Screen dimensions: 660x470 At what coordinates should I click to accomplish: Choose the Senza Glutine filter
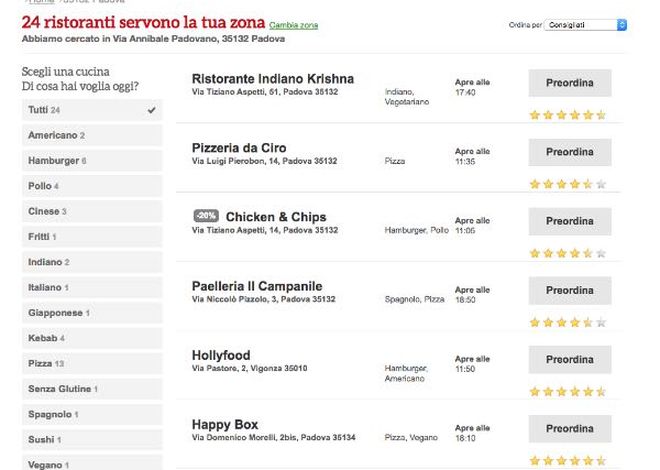92,389
